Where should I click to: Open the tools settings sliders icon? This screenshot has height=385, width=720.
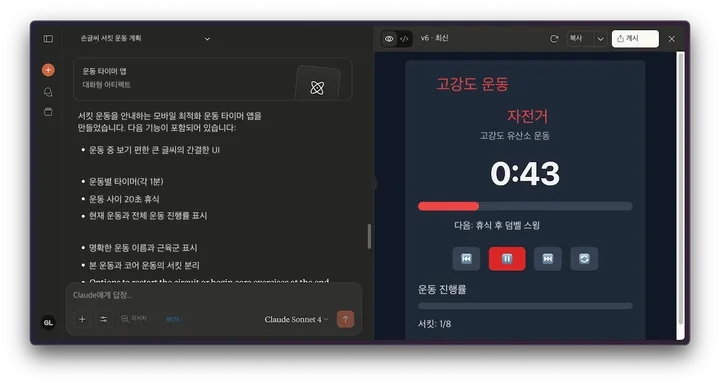[104, 319]
